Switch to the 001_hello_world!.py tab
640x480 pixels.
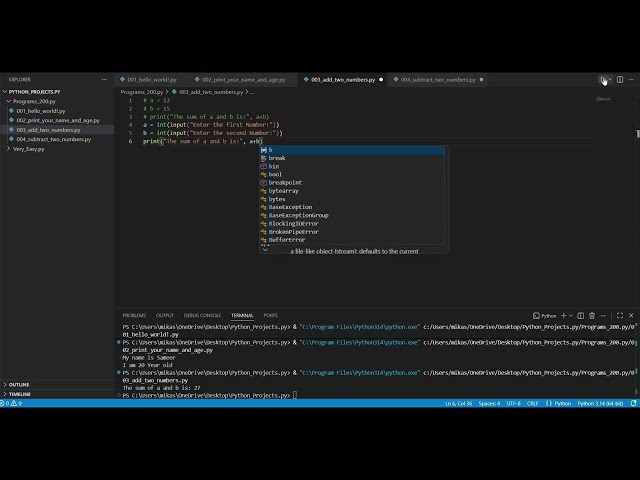(x=149, y=80)
